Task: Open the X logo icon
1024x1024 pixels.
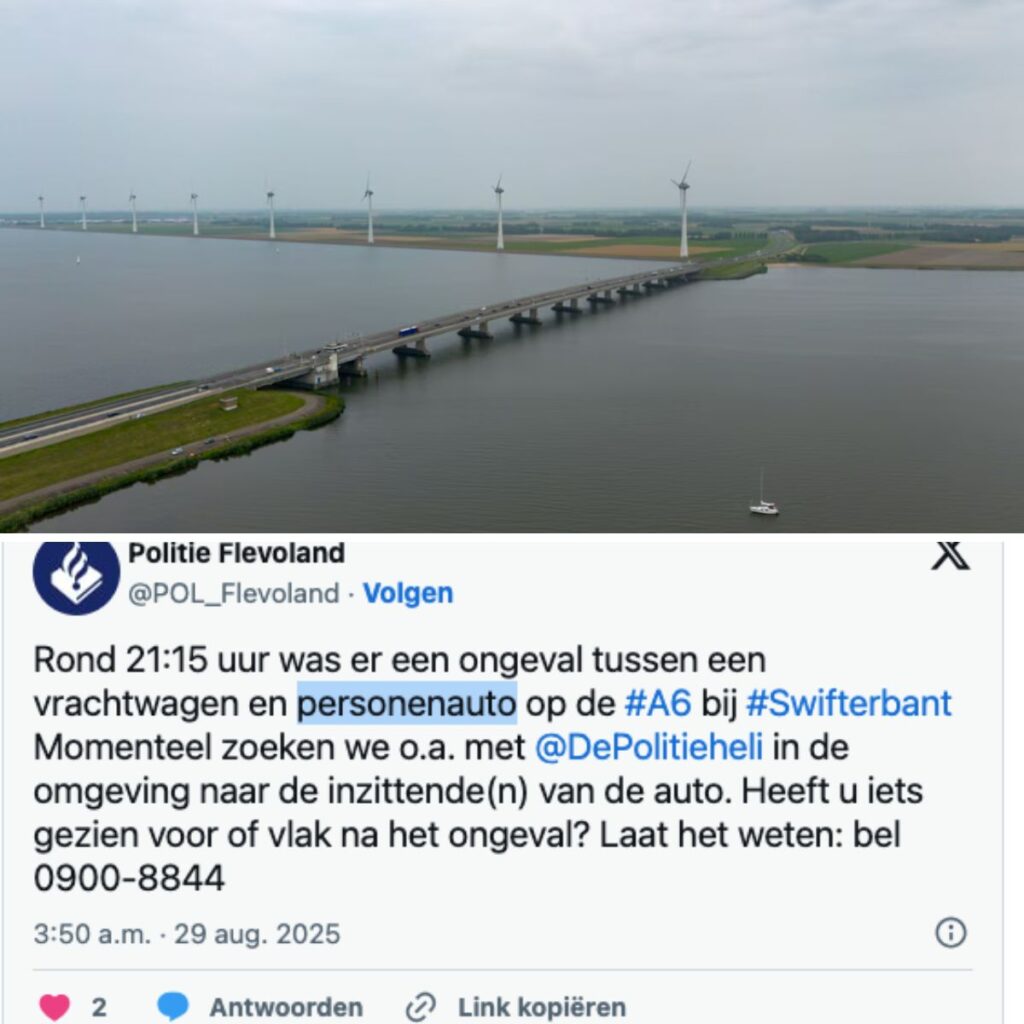Action: [x=950, y=556]
